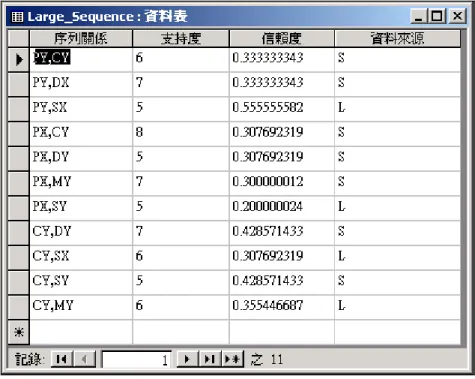Click the PX,MY cell
The width and height of the screenshot is (475, 379).
tap(81, 183)
